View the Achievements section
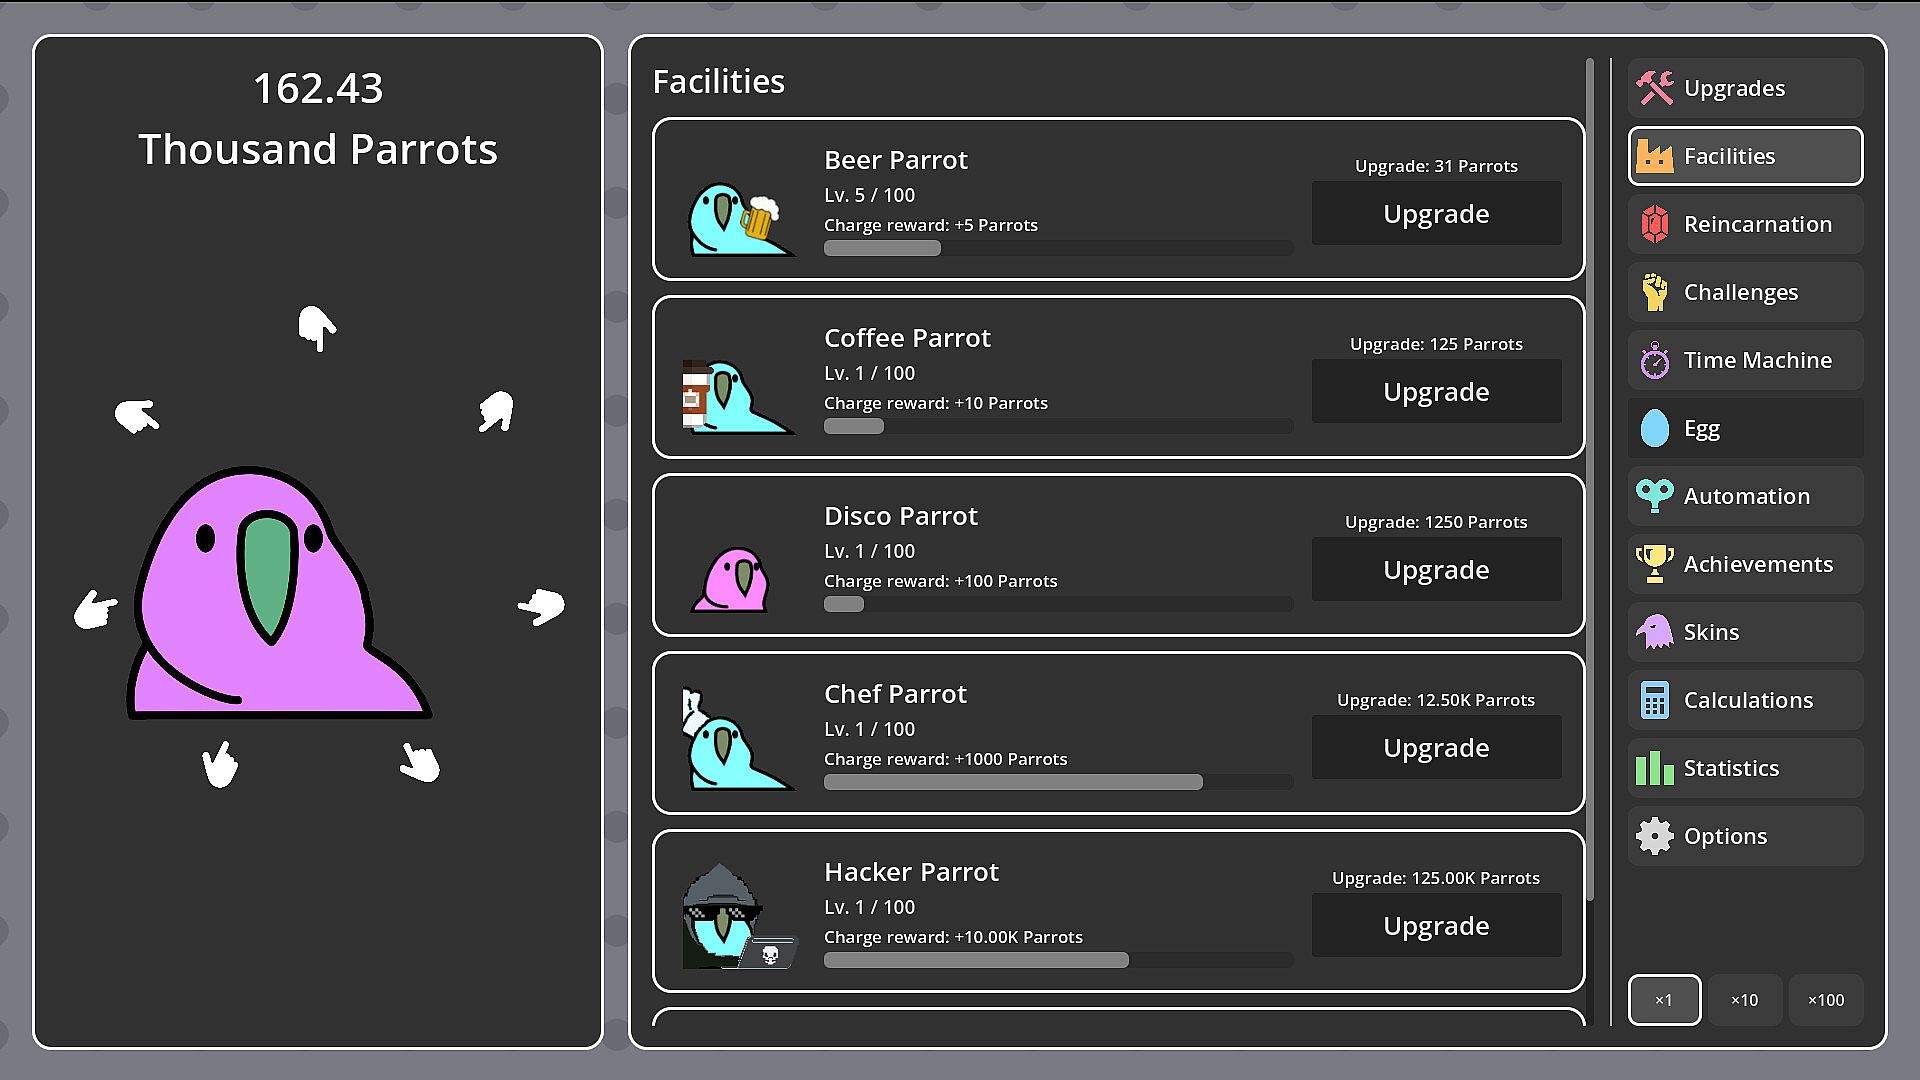 tap(1745, 564)
